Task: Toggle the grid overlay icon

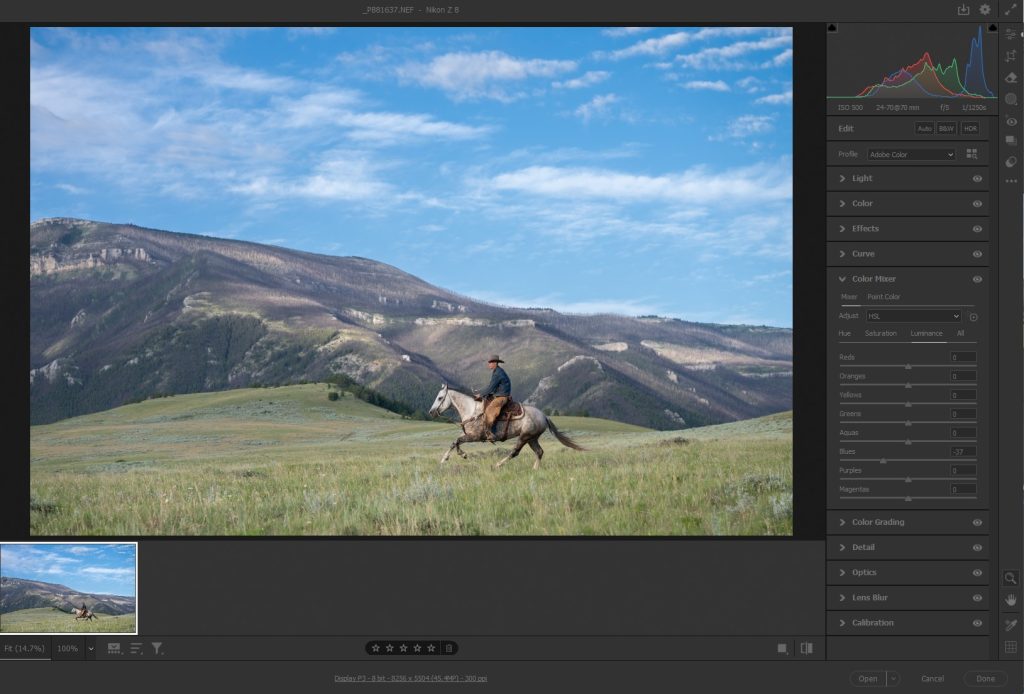Action: click(1011, 647)
